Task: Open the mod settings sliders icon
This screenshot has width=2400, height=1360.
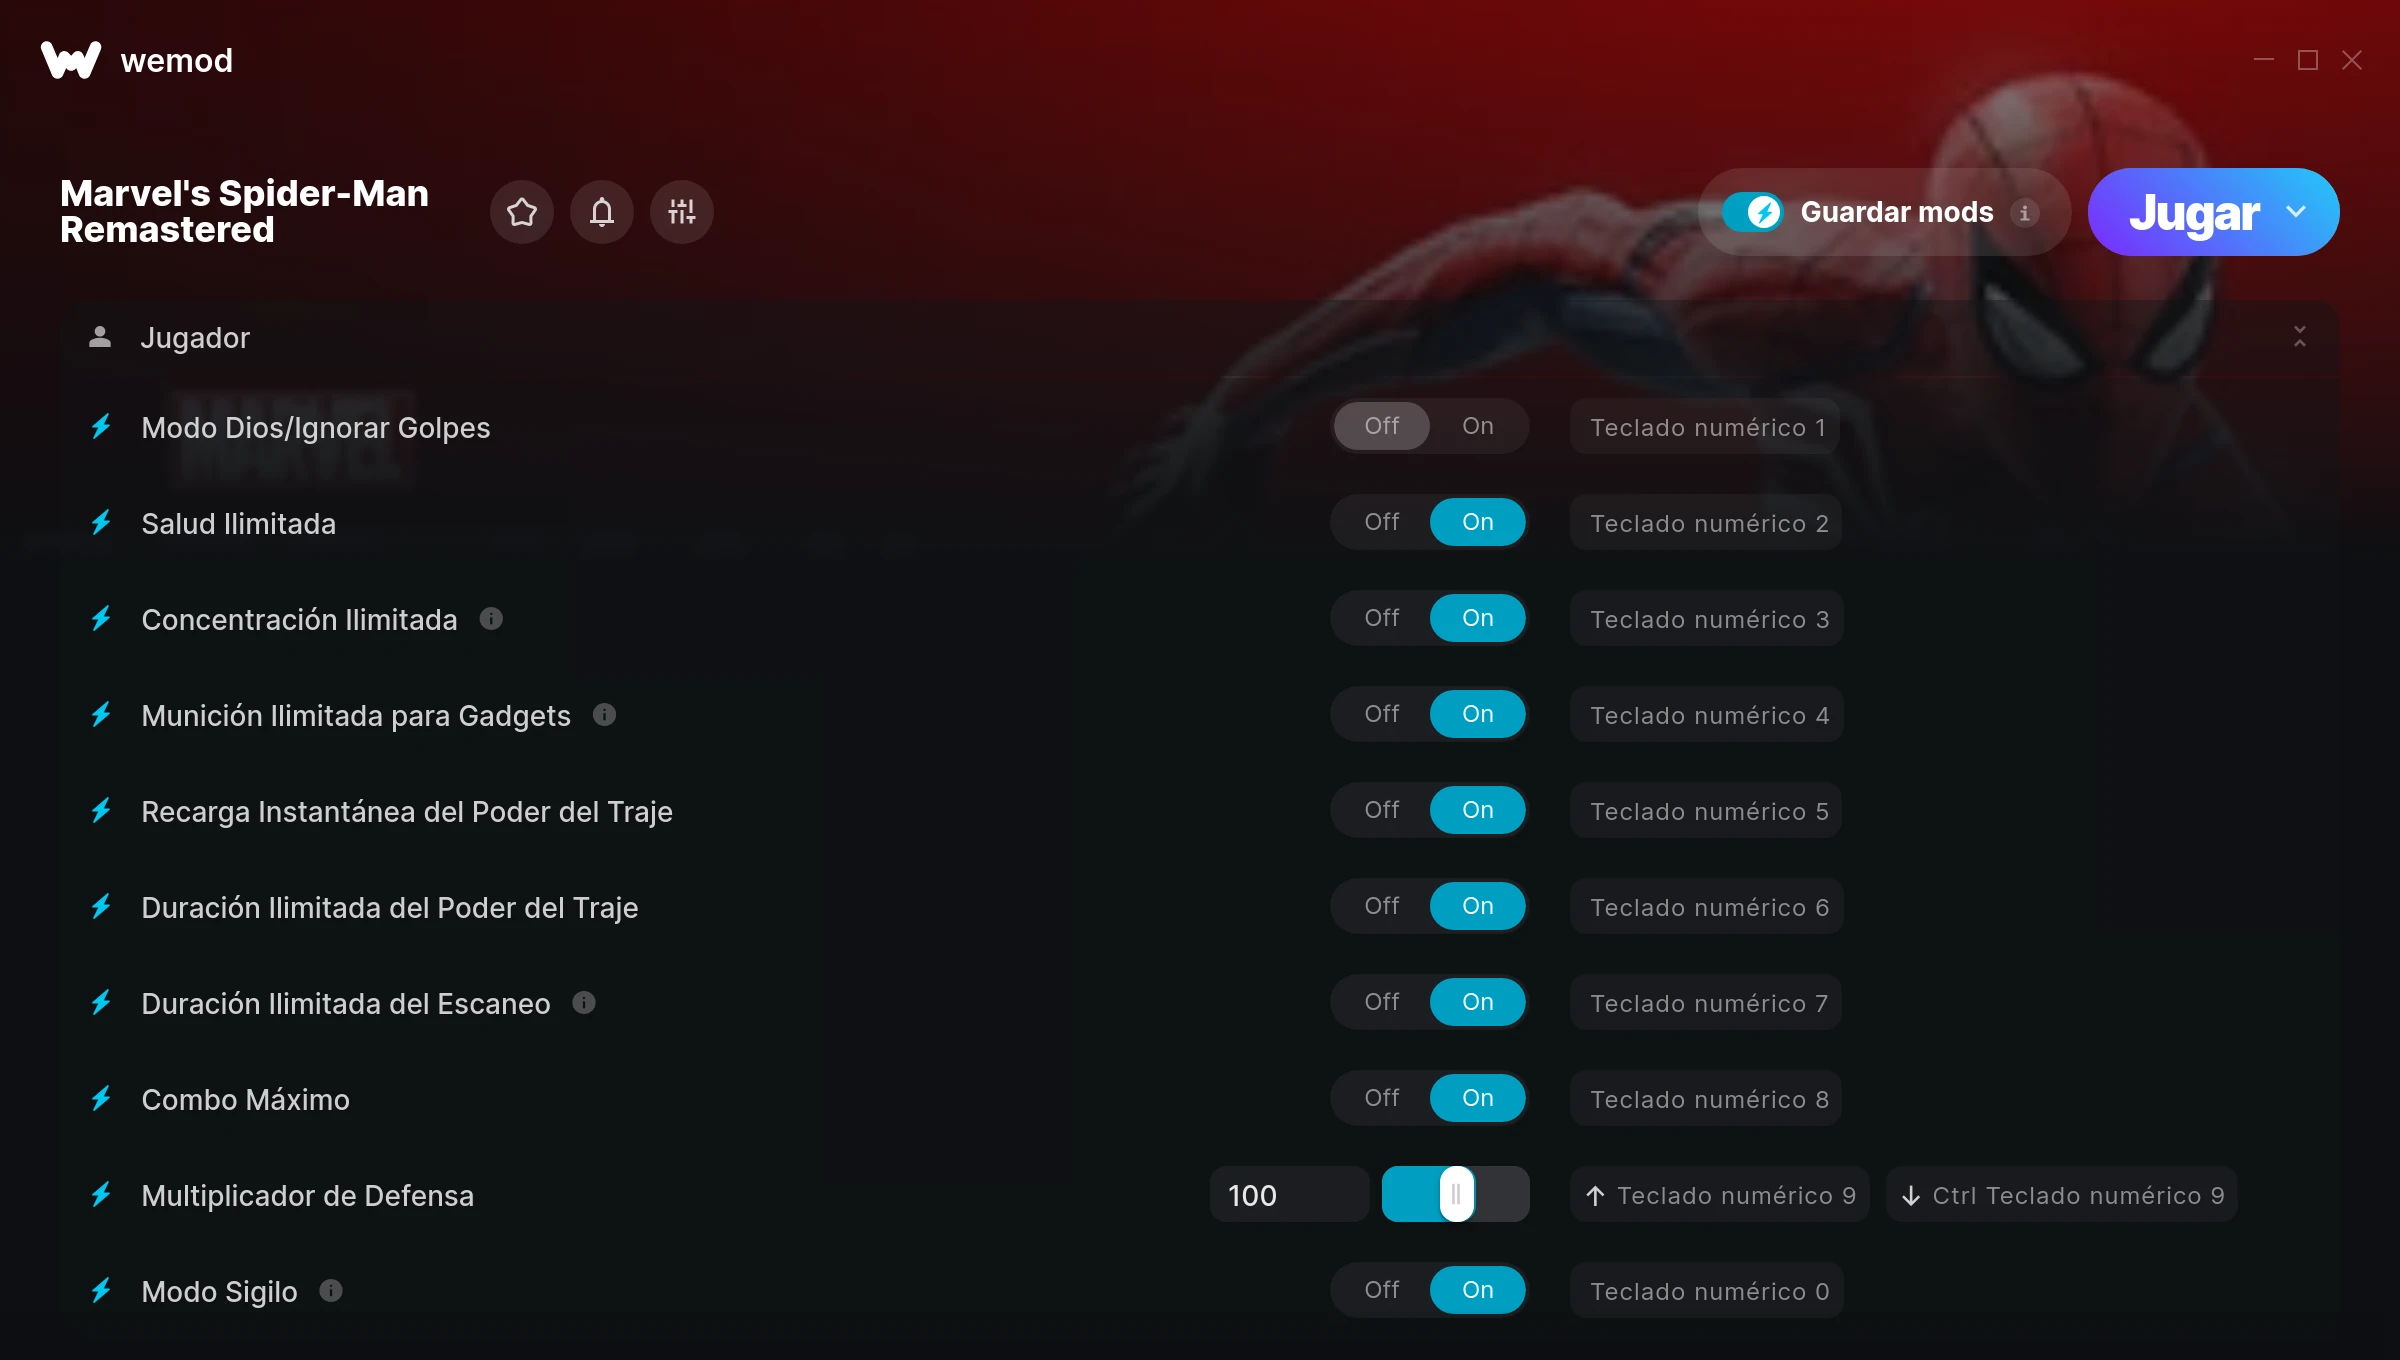Action: [x=682, y=212]
